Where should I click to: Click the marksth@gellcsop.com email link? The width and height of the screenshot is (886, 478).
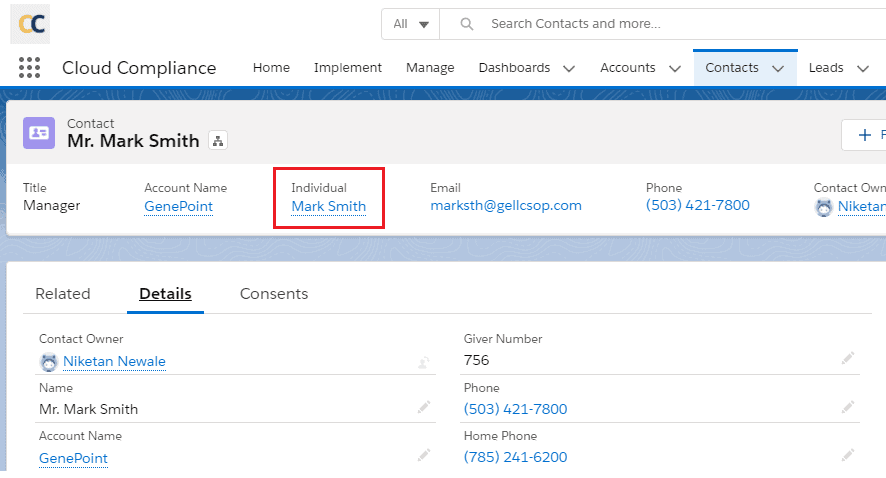[x=506, y=206]
